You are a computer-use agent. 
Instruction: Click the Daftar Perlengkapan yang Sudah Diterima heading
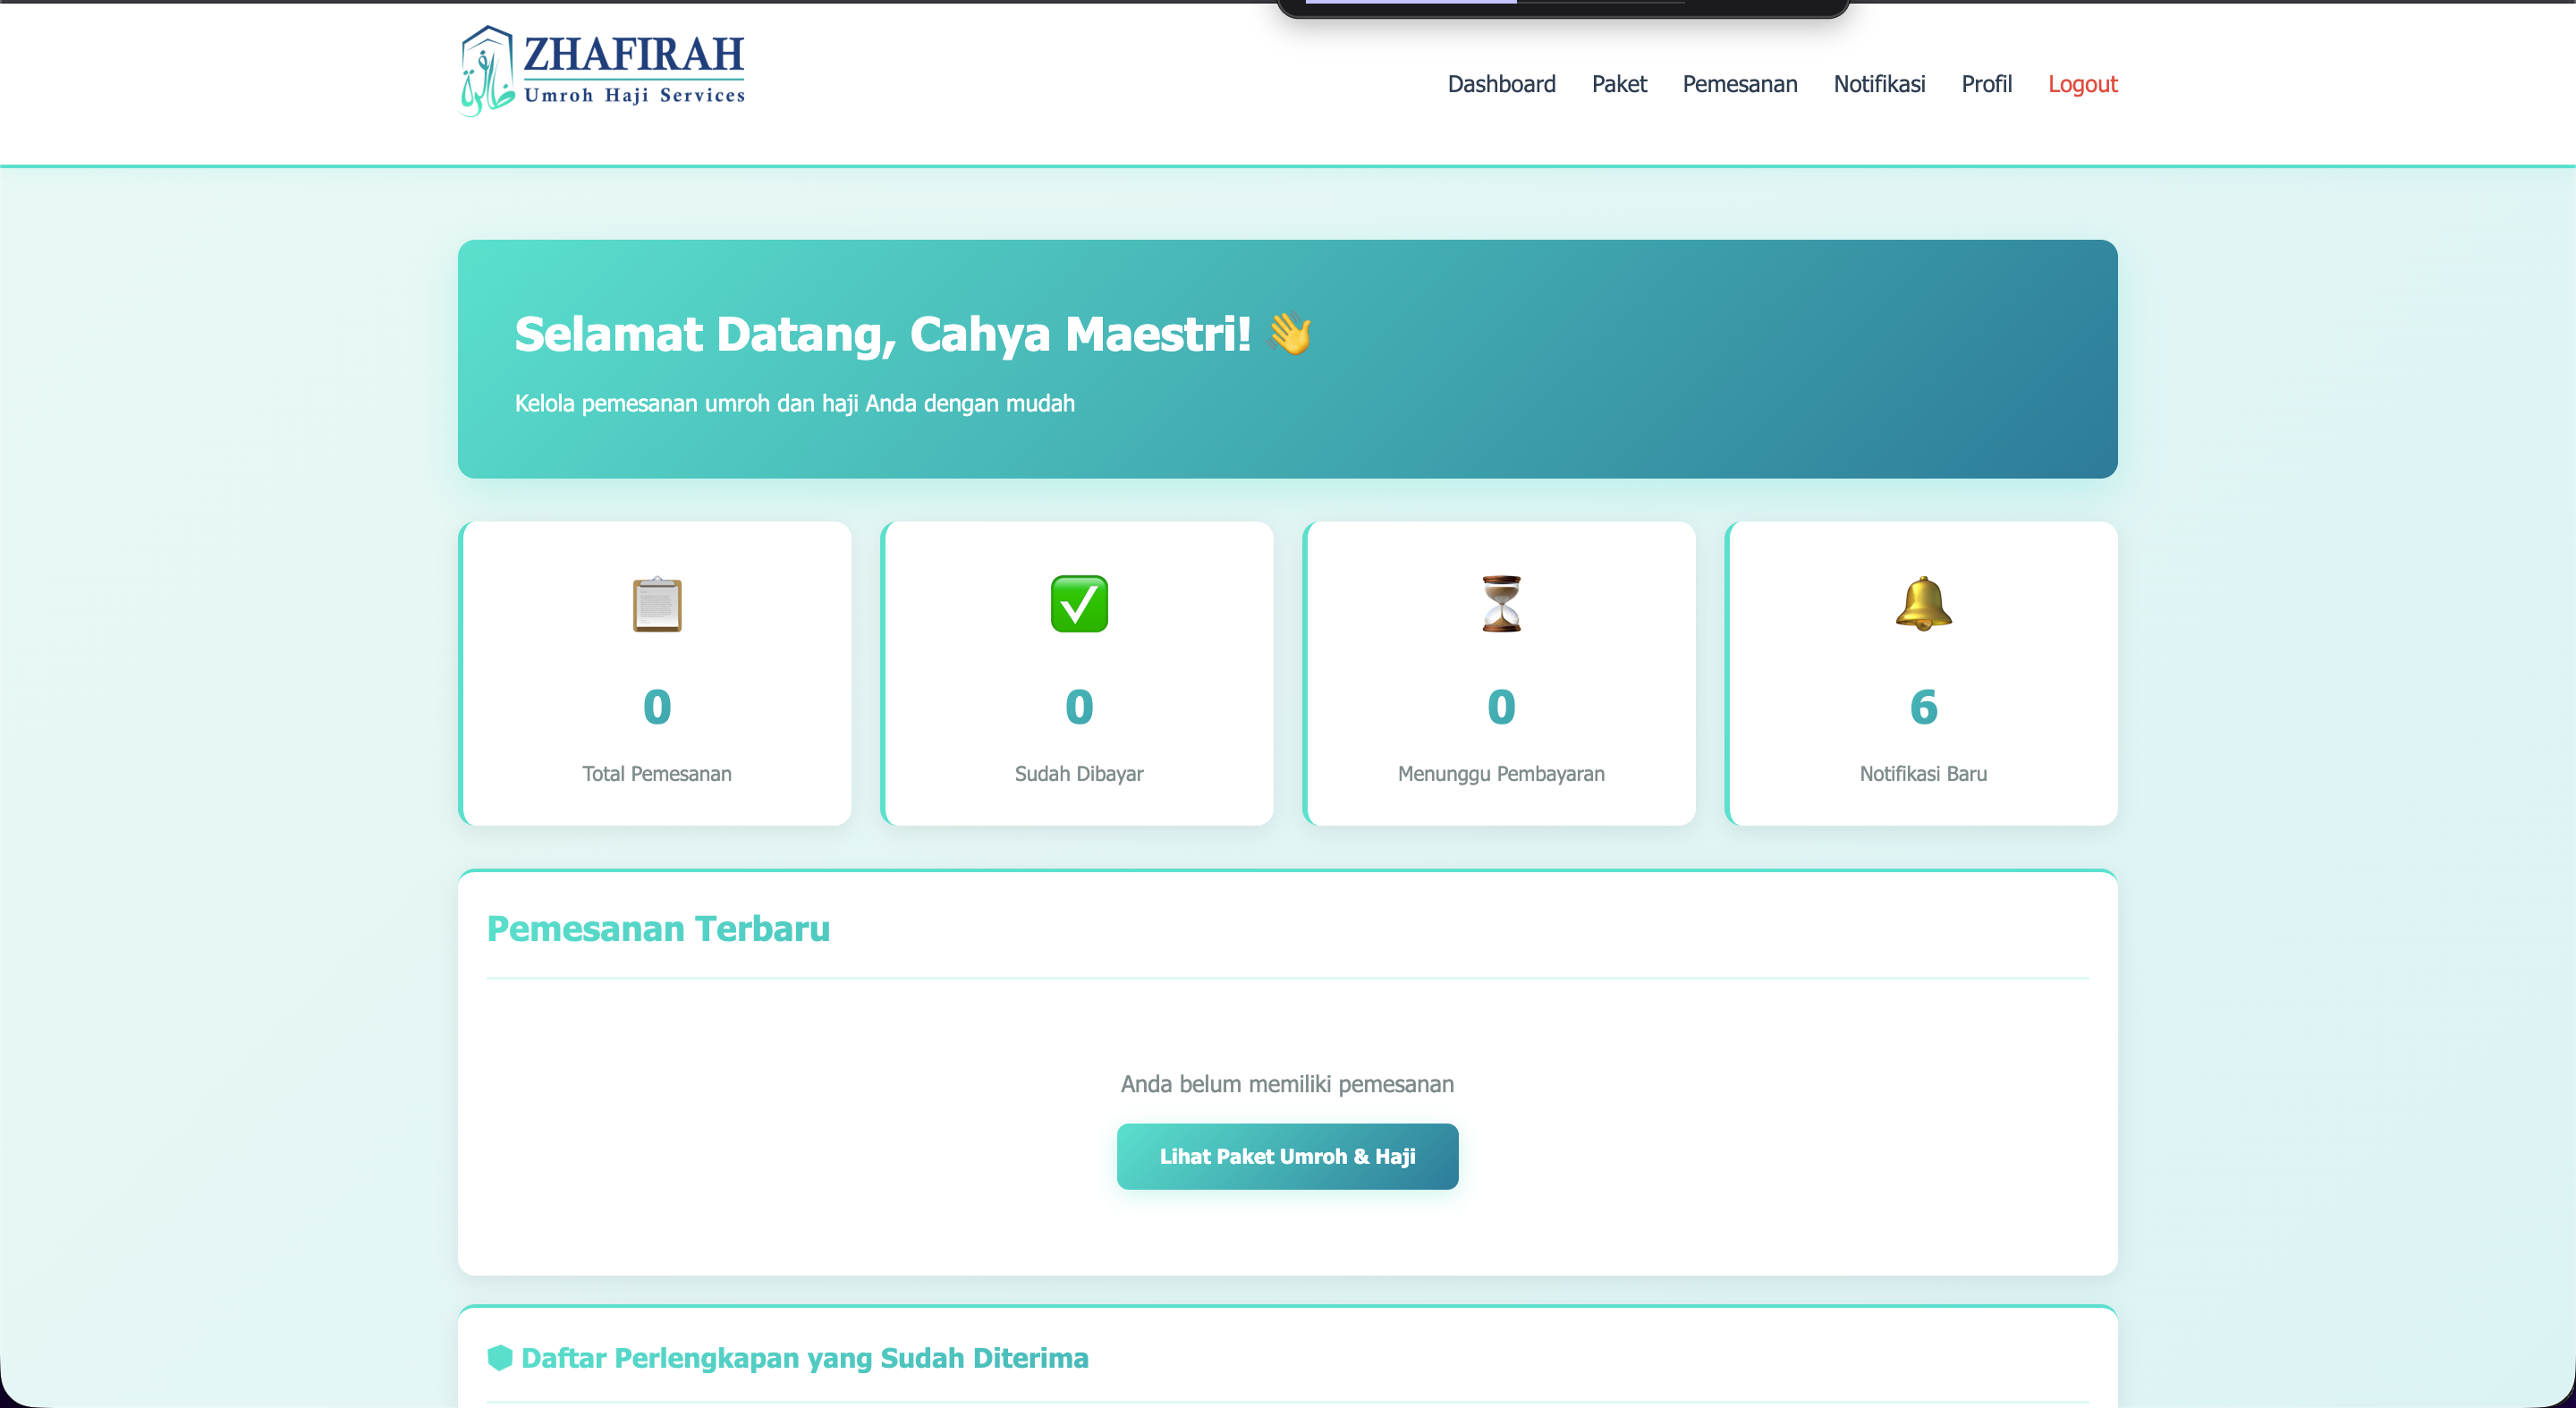(x=804, y=1358)
